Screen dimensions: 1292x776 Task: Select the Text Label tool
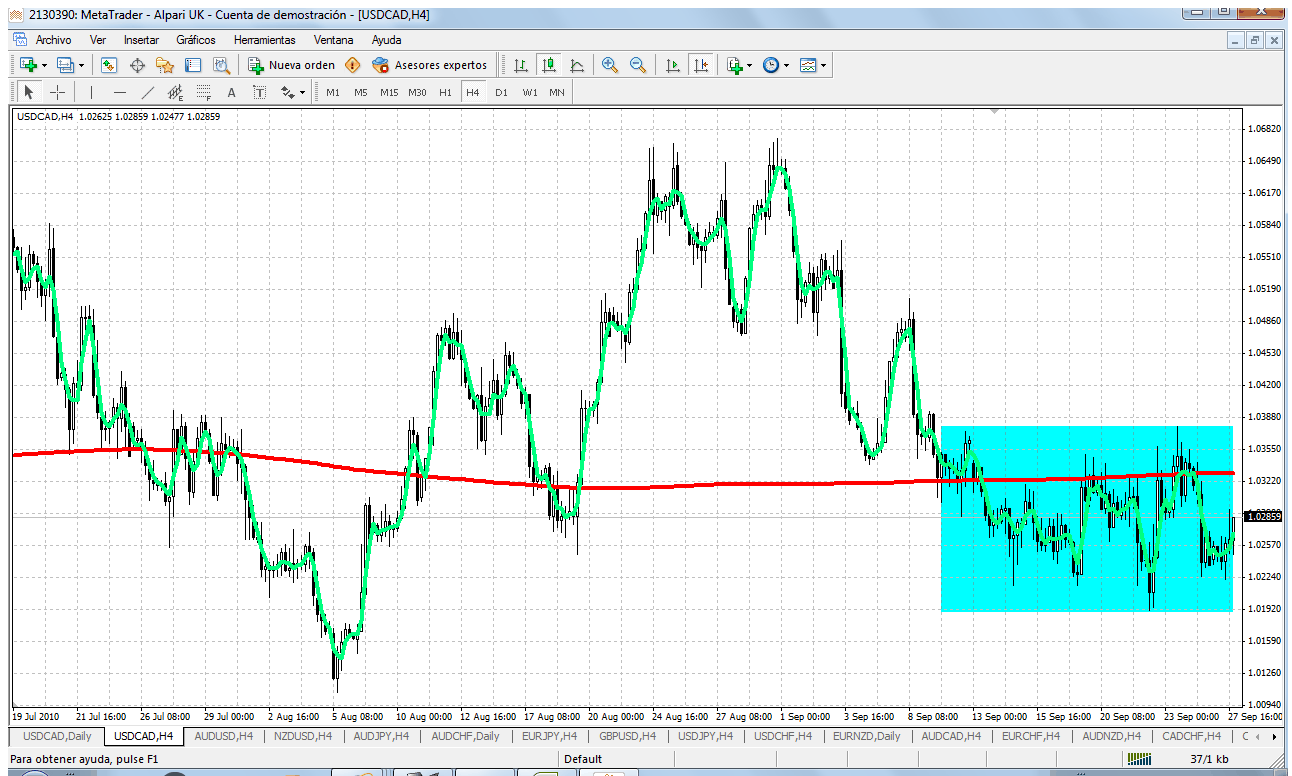tap(259, 92)
